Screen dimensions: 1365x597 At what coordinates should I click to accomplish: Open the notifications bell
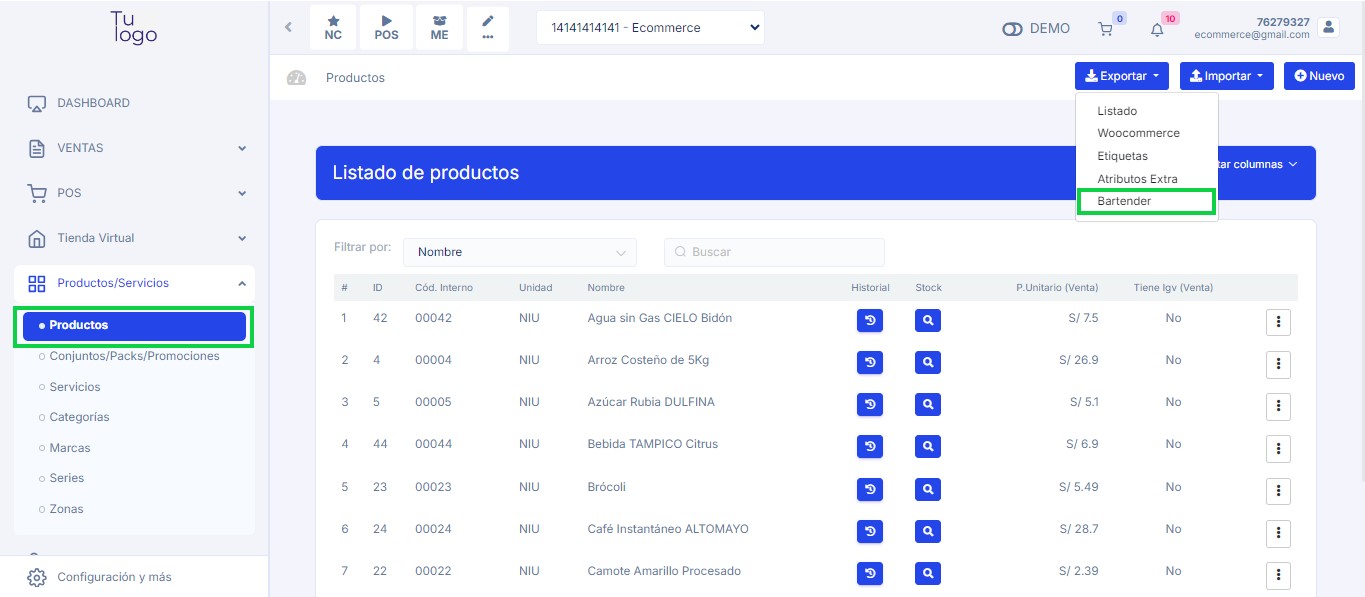click(x=1157, y=29)
